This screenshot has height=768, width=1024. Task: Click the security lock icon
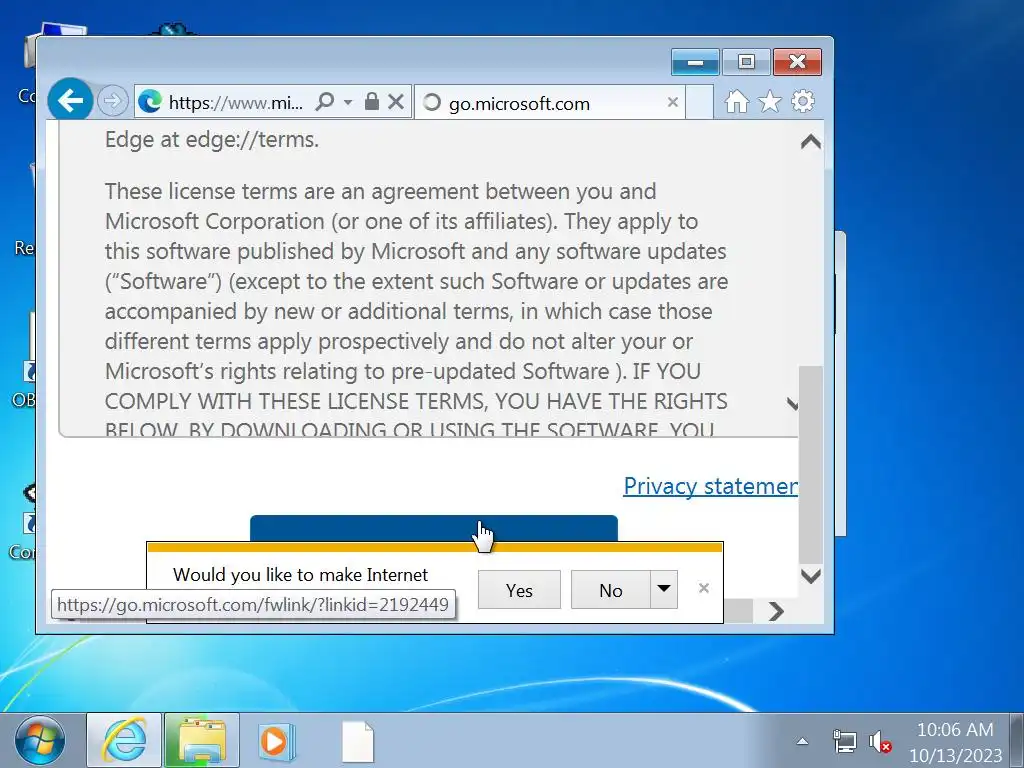tap(372, 101)
